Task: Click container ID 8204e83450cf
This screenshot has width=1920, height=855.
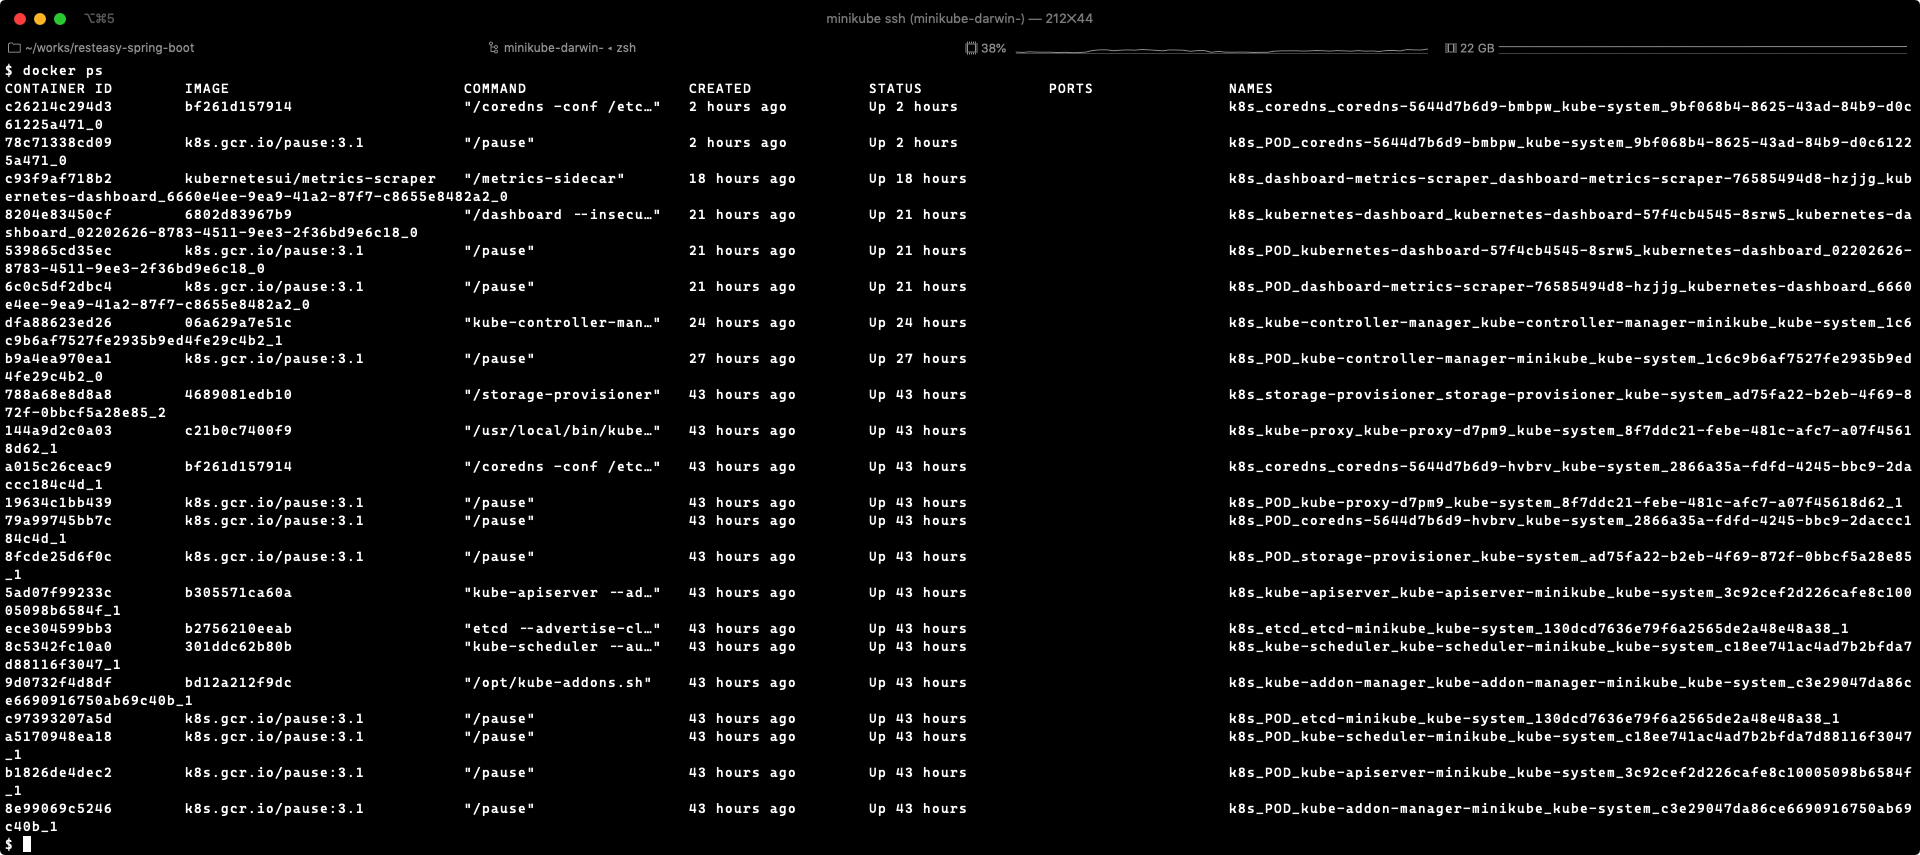Action: (59, 215)
